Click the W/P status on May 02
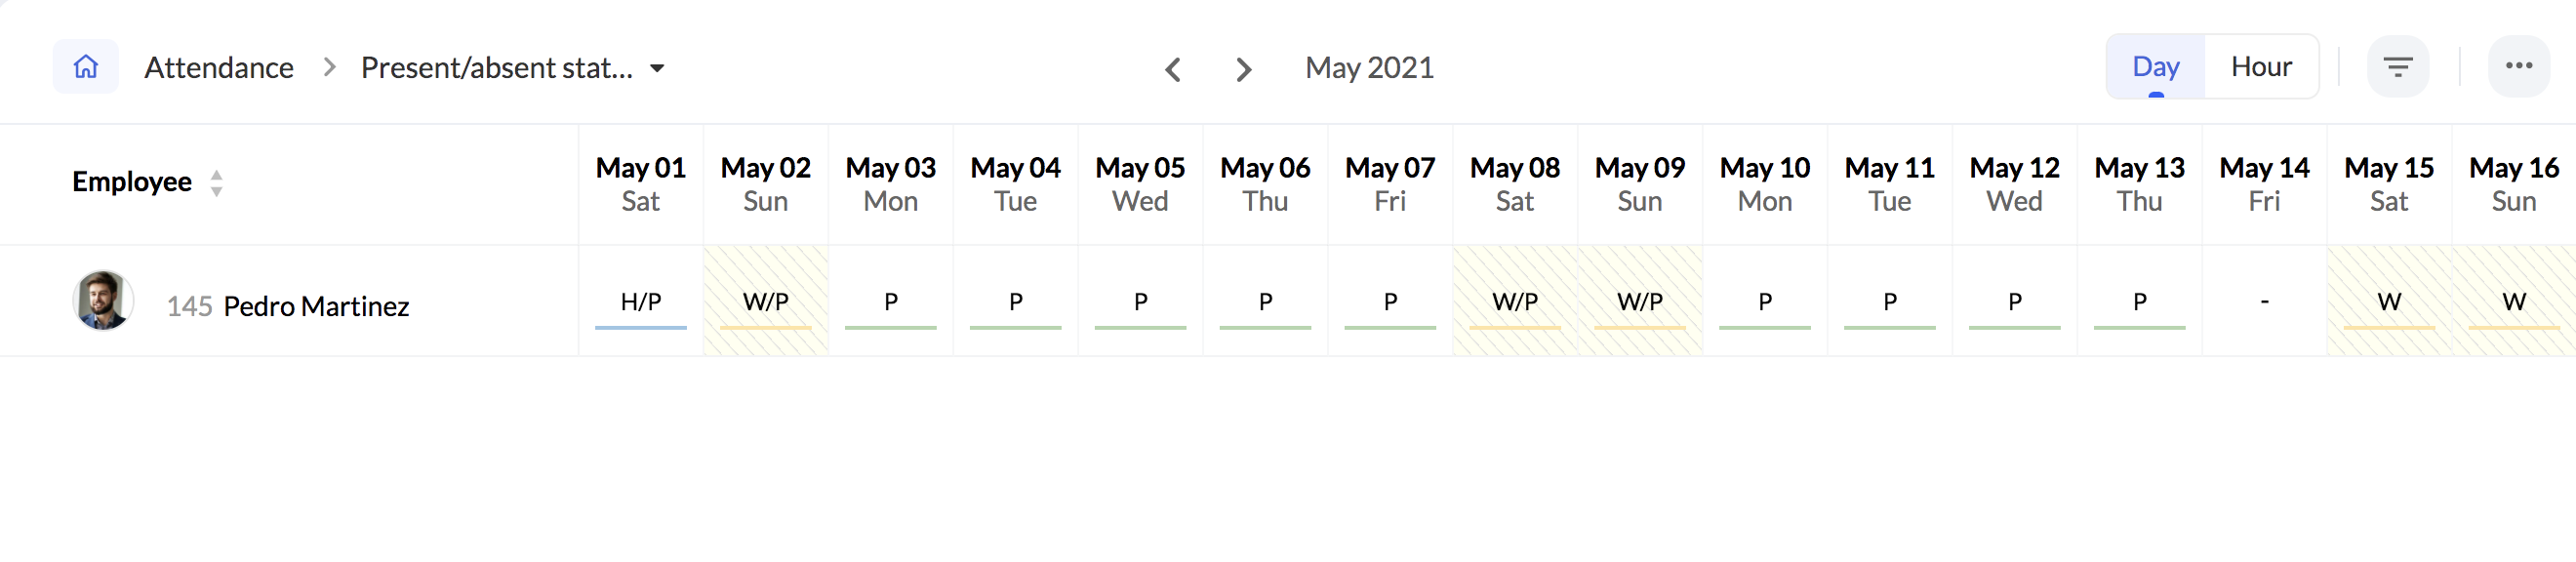Viewport: 2576px width, 562px height. [766, 302]
